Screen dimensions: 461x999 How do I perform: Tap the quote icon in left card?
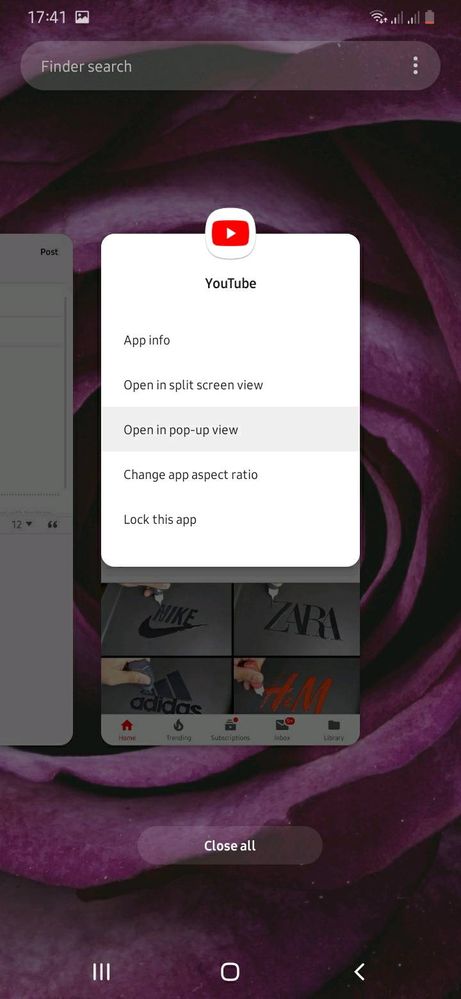[x=53, y=524]
